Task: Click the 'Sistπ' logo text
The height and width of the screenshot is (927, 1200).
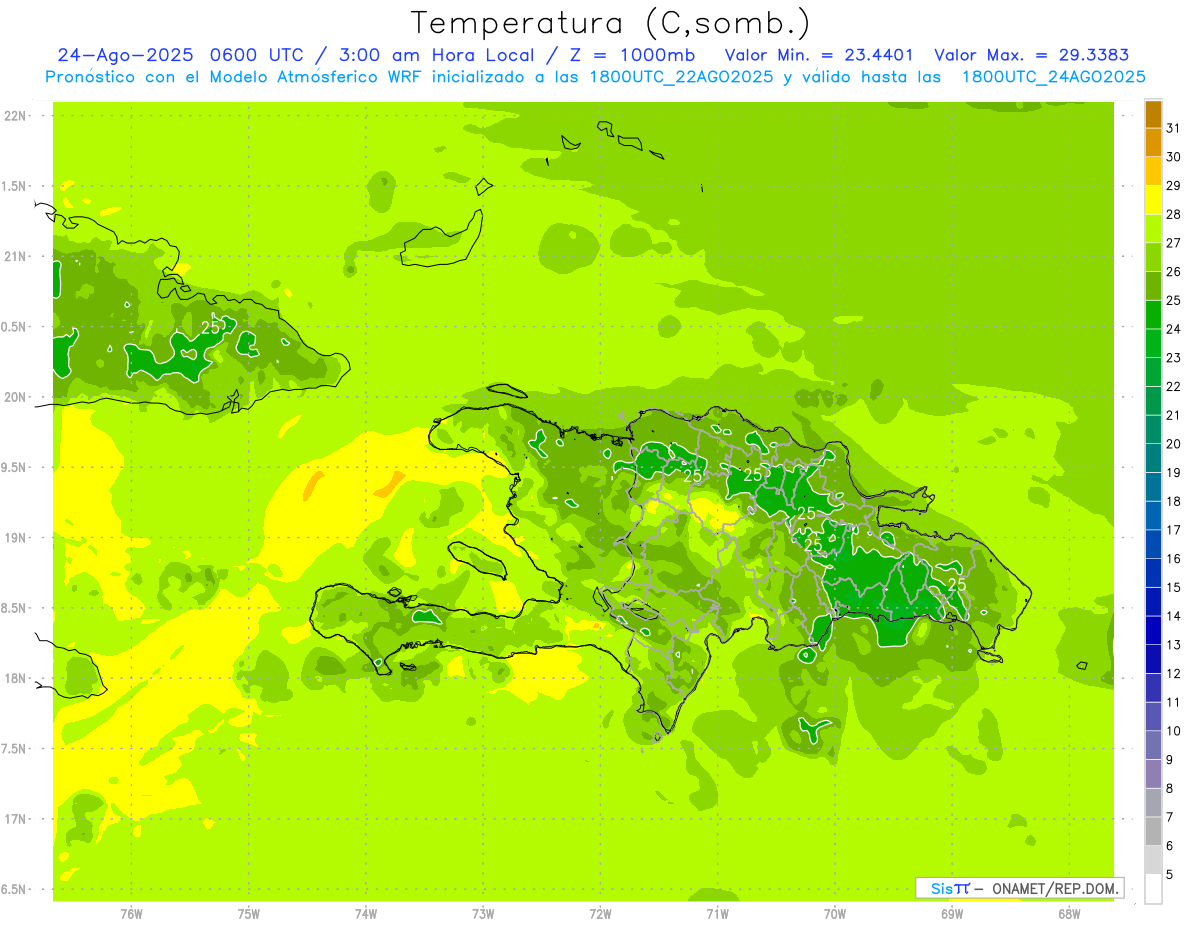Action: (x=950, y=888)
